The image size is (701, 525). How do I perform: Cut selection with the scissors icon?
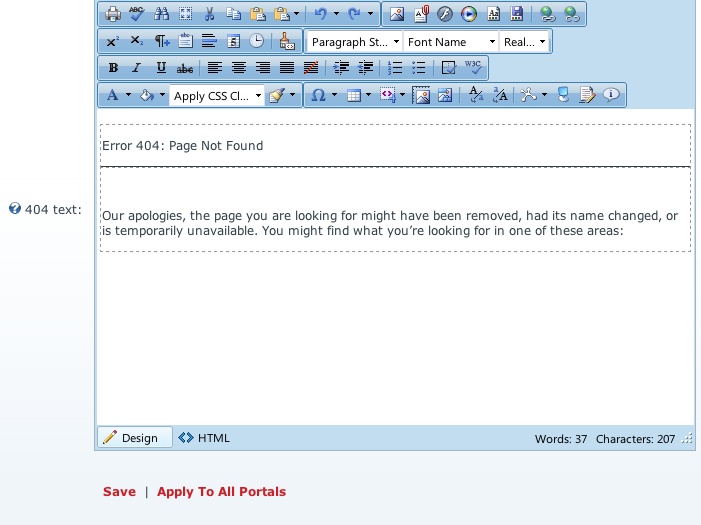(209, 14)
